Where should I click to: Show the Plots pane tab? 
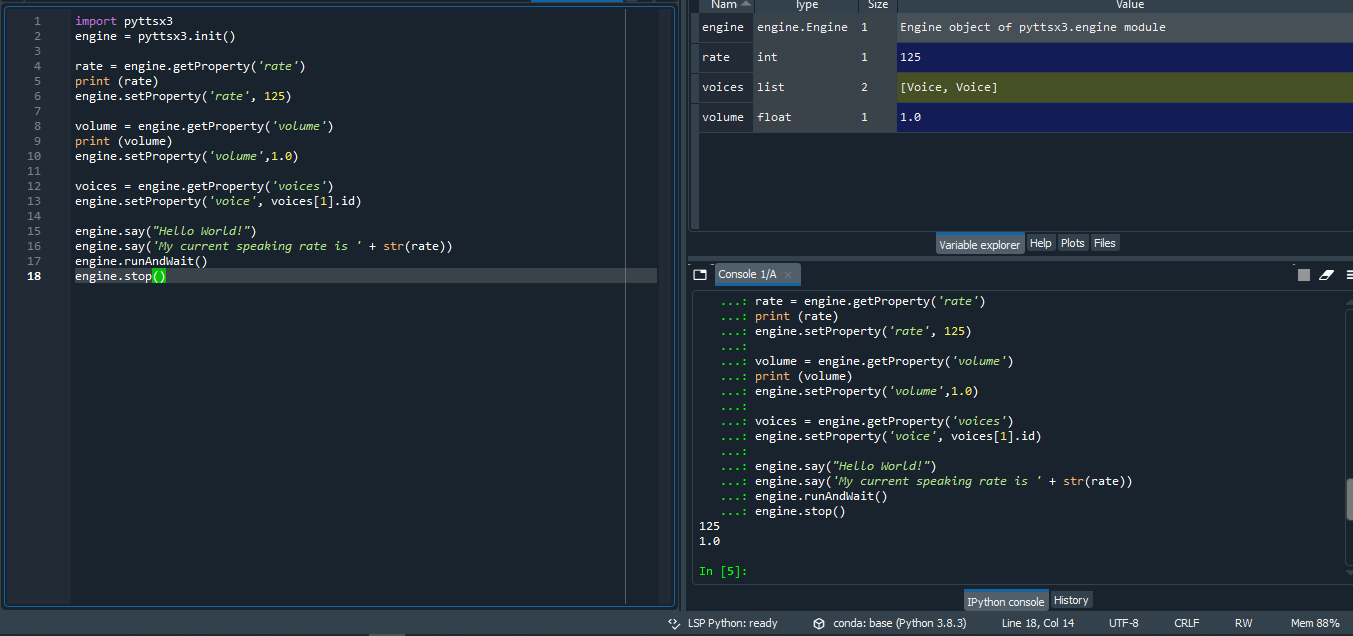pyautogui.click(x=1073, y=243)
